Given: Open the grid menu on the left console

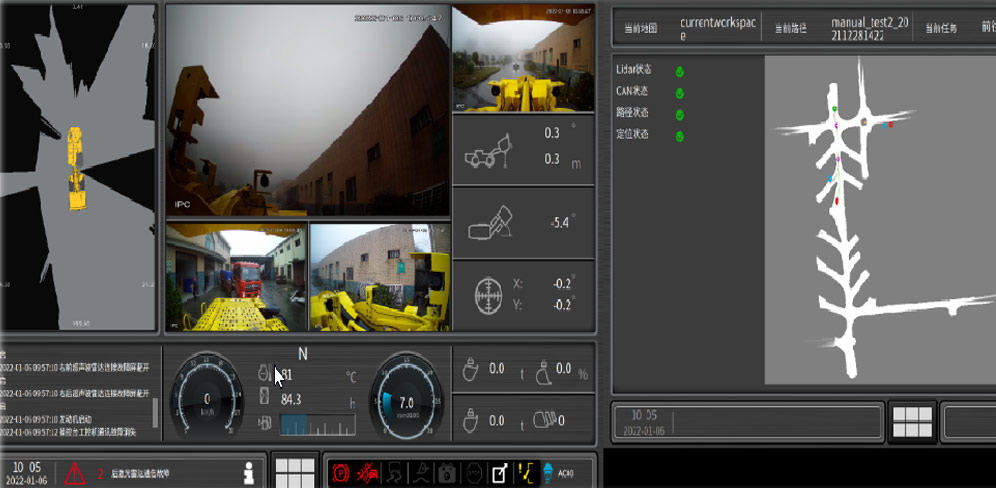Looking at the screenshot, I should (294, 472).
